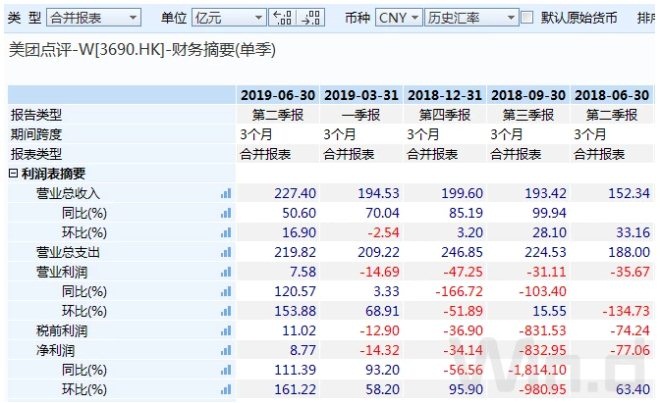Open chart icon for 营业总支出 row
The image size is (660, 403).
(x=226, y=252)
